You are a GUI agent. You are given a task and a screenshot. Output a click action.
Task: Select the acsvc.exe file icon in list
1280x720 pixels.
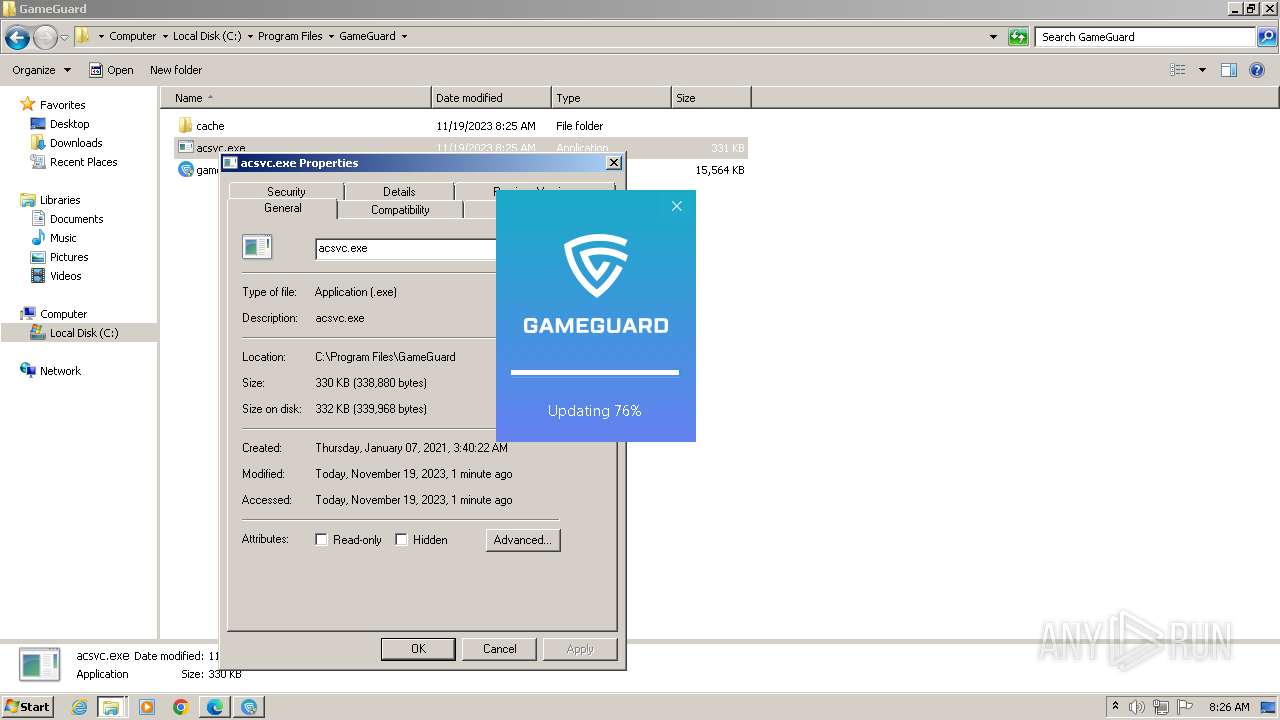click(x=185, y=148)
